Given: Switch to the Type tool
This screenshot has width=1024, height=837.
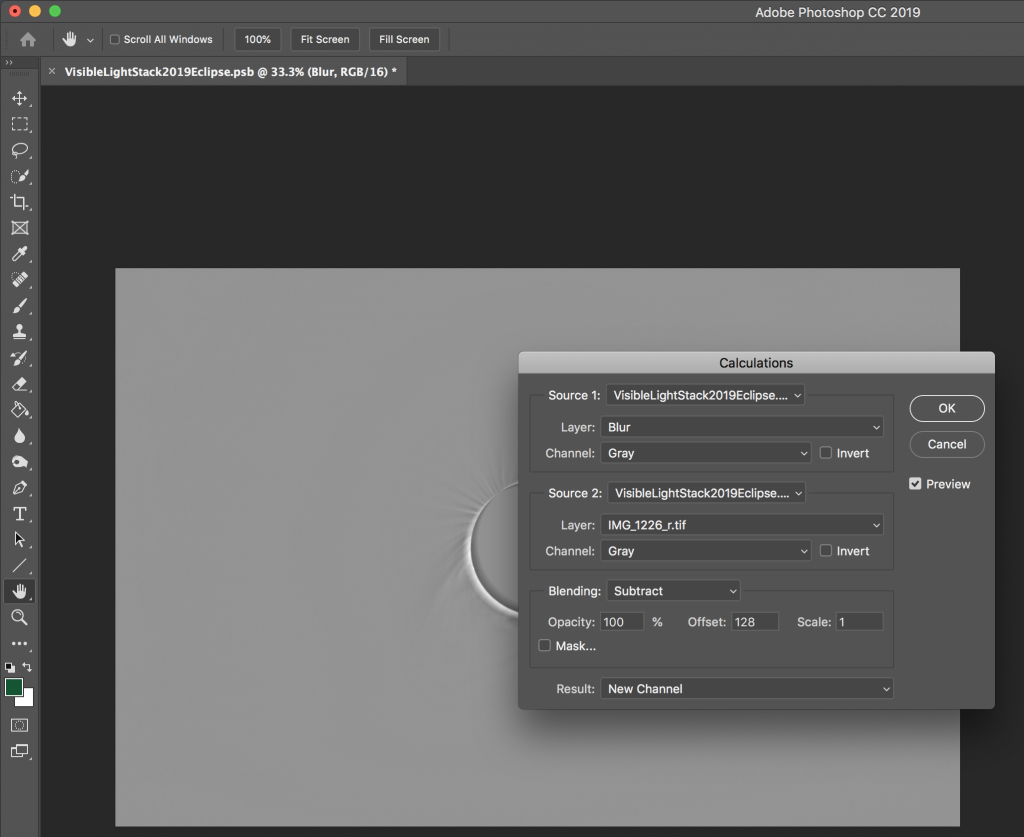Looking at the screenshot, I should point(19,514).
